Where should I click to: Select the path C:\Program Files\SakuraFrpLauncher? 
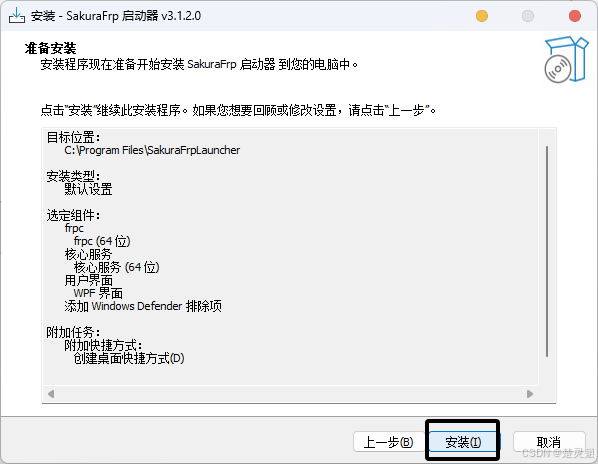click(152, 150)
